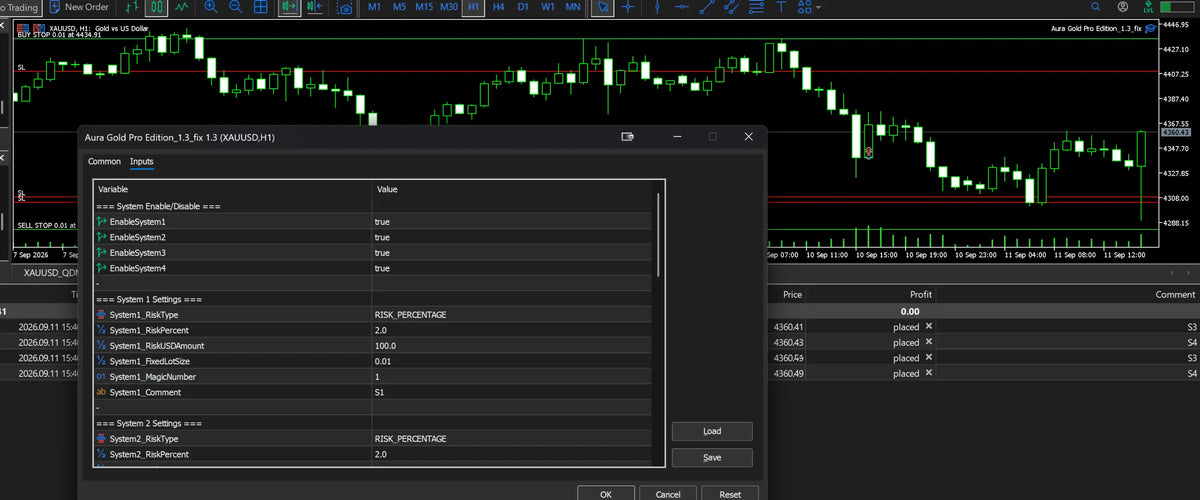Draw a horizontal line on chart
The height and width of the screenshot is (500, 1200).
click(x=682, y=7)
